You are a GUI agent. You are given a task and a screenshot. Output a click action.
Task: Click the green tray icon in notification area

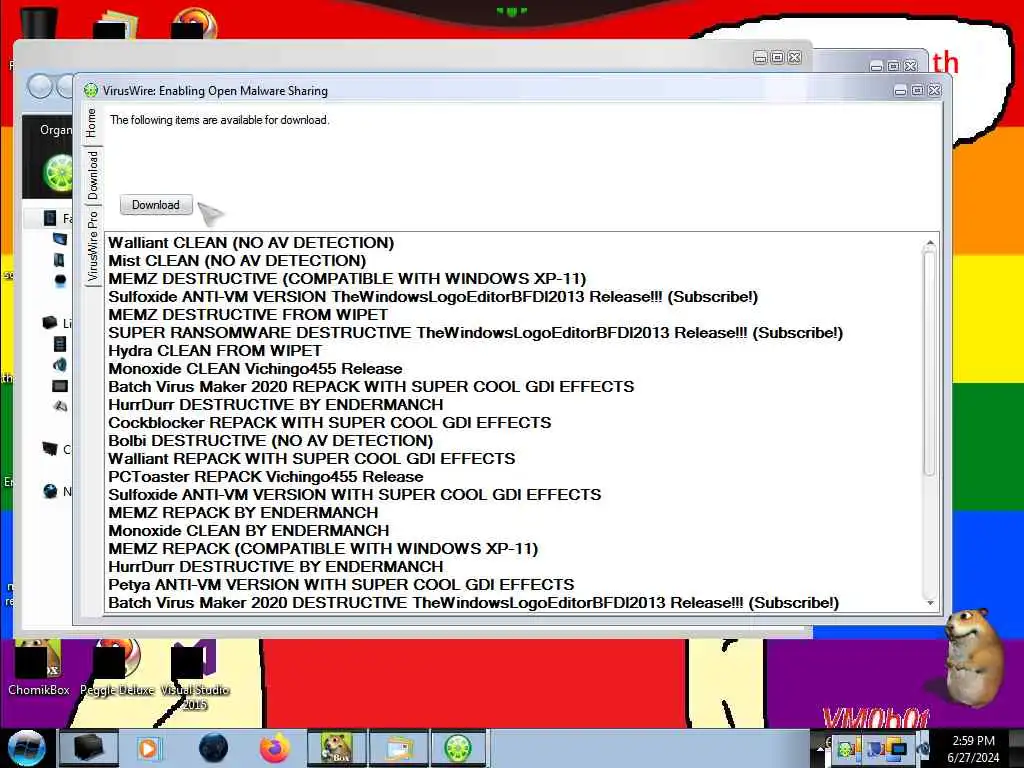(x=846, y=749)
